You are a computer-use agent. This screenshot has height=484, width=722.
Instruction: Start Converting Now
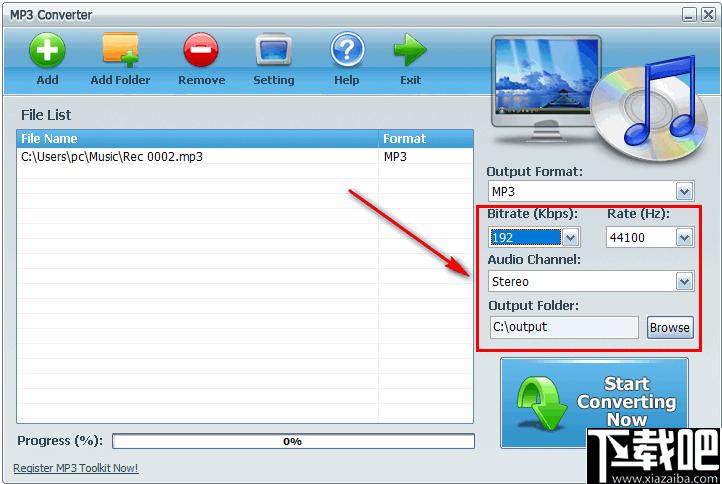point(594,402)
